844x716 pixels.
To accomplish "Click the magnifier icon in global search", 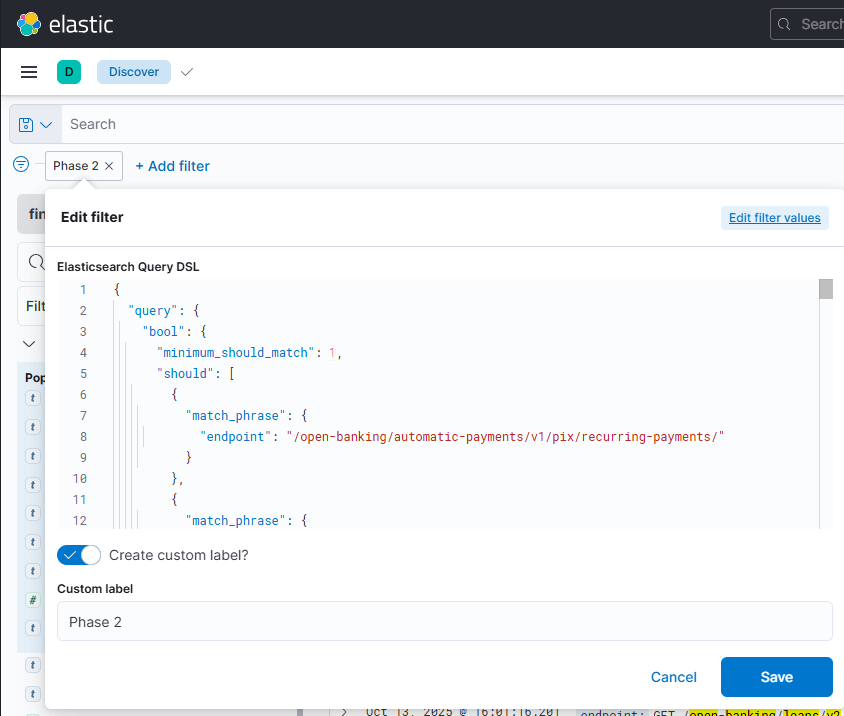I will (786, 24).
